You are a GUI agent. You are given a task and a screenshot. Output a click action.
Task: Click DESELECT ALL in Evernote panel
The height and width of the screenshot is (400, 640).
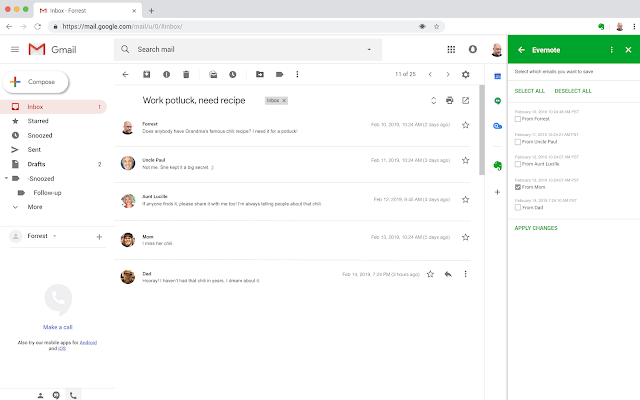[573, 91]
